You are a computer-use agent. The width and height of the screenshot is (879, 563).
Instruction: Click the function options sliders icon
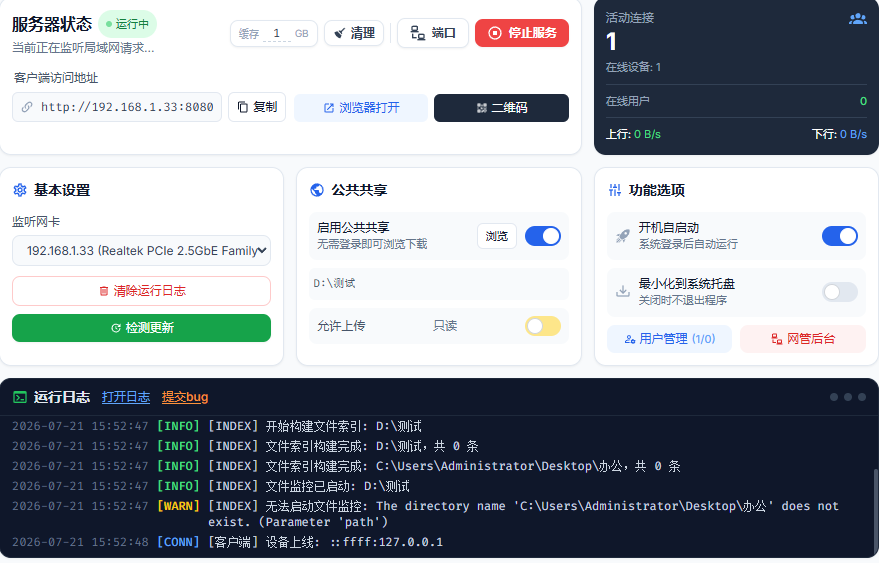(615, 190)
